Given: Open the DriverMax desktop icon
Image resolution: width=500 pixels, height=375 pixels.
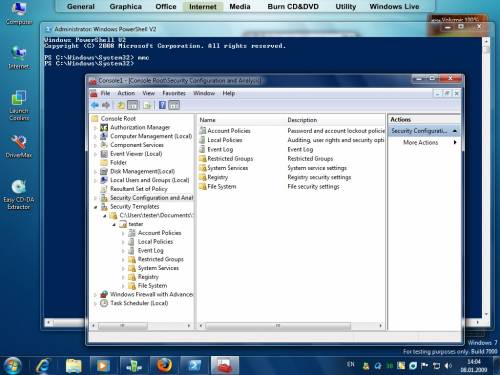Looking at the screenshot, I should click(19, 146).
